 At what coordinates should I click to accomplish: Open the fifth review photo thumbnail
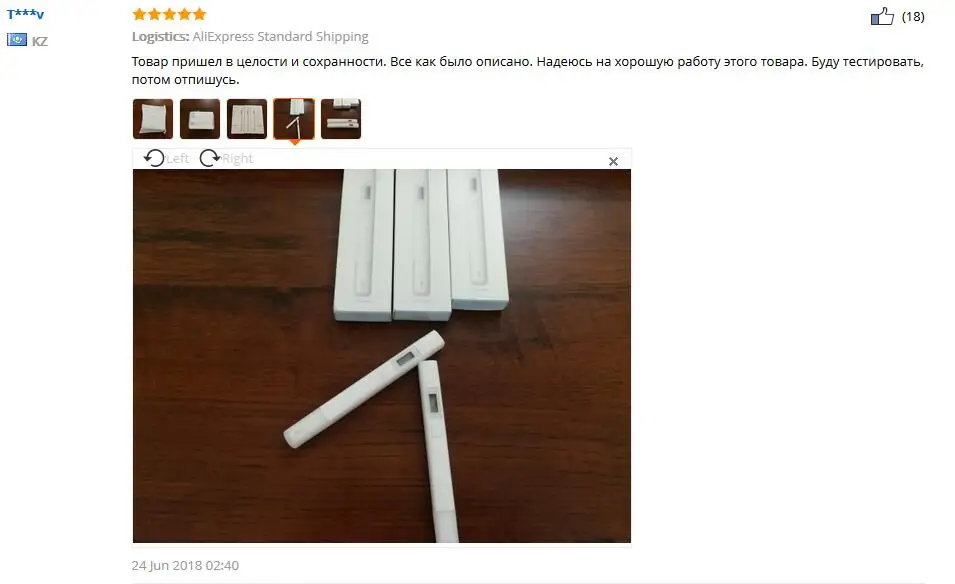(341, 119)
